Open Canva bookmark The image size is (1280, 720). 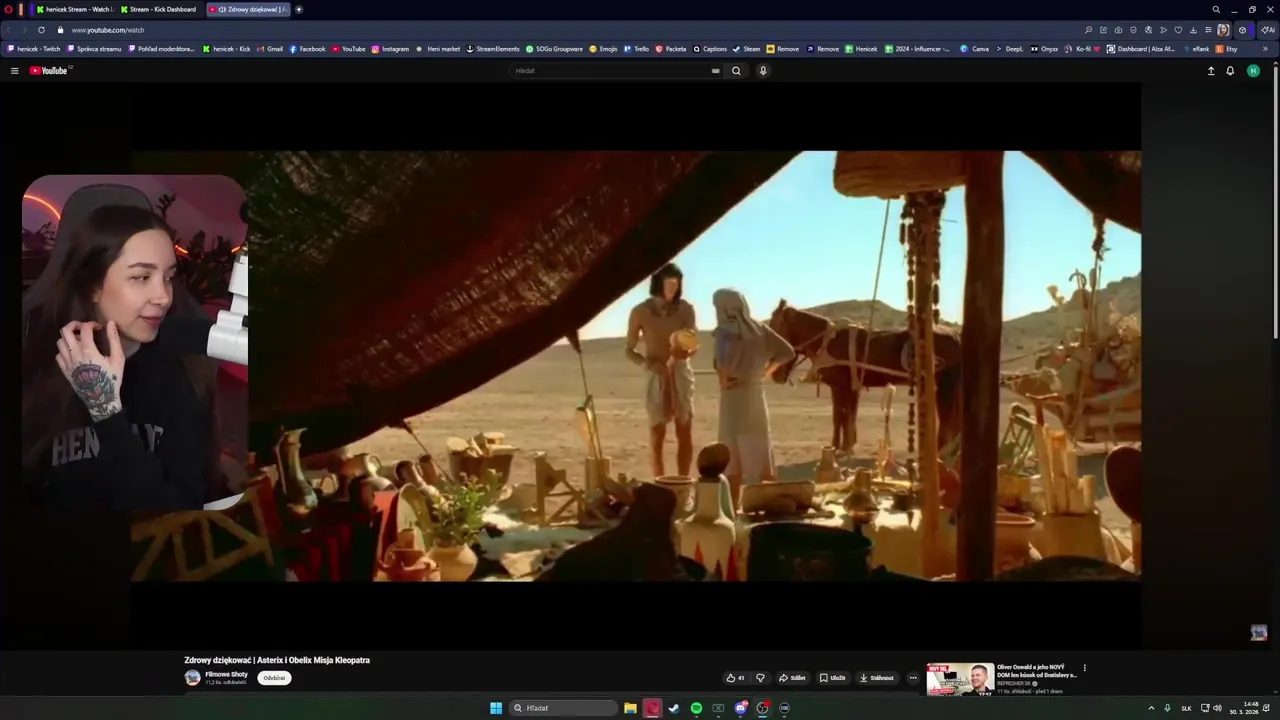(975, 49)
